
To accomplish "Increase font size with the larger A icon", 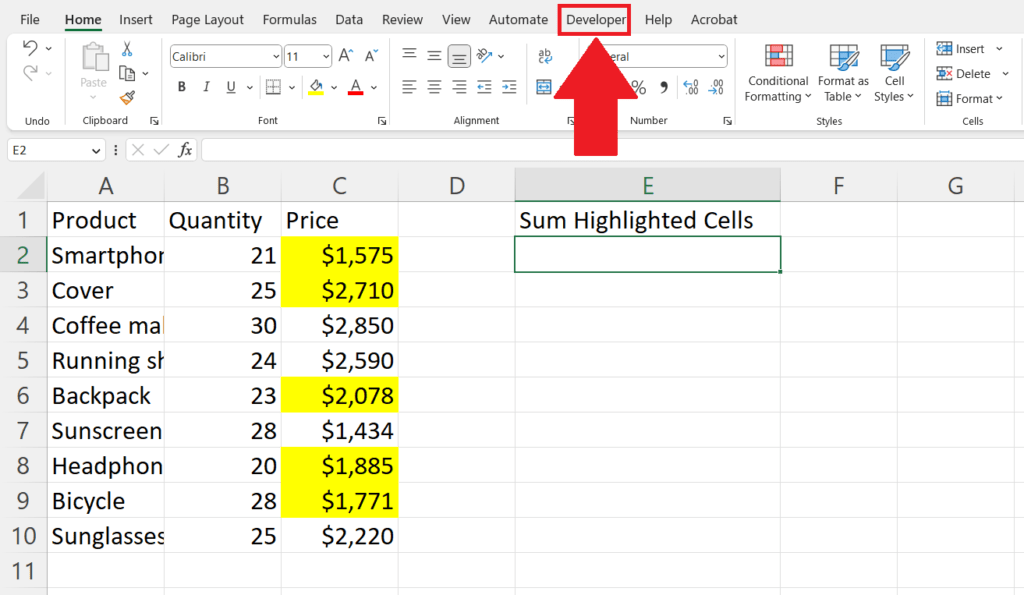I will 345,54.
